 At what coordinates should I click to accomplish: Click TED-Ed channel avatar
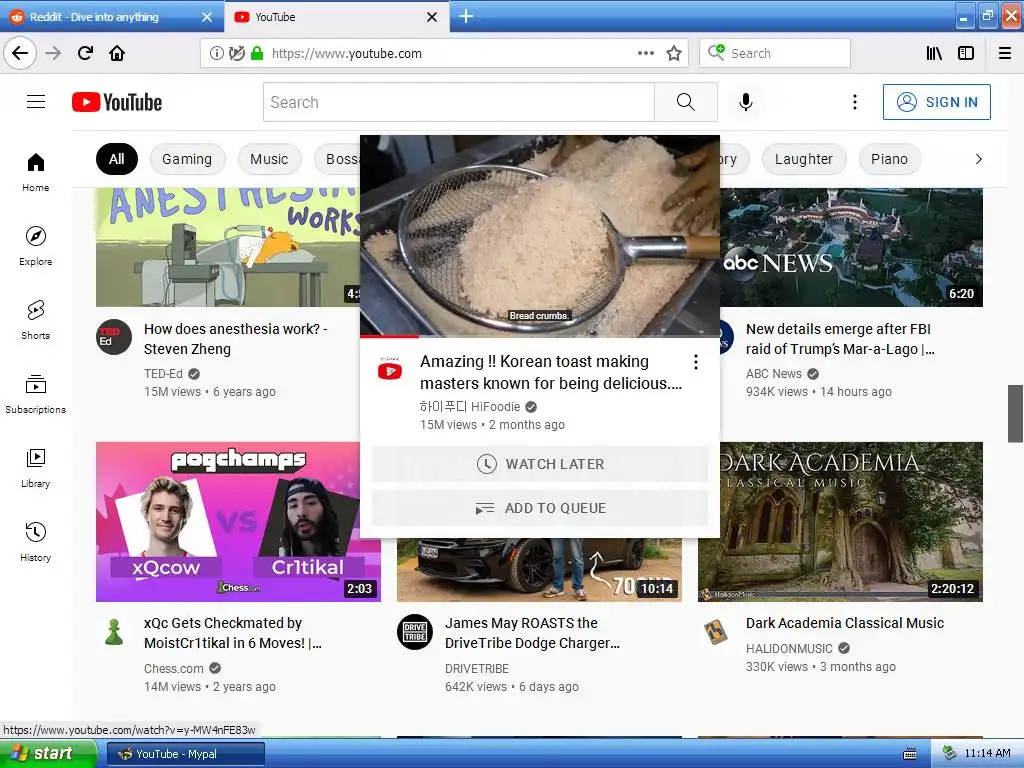(x=114, y=337)
